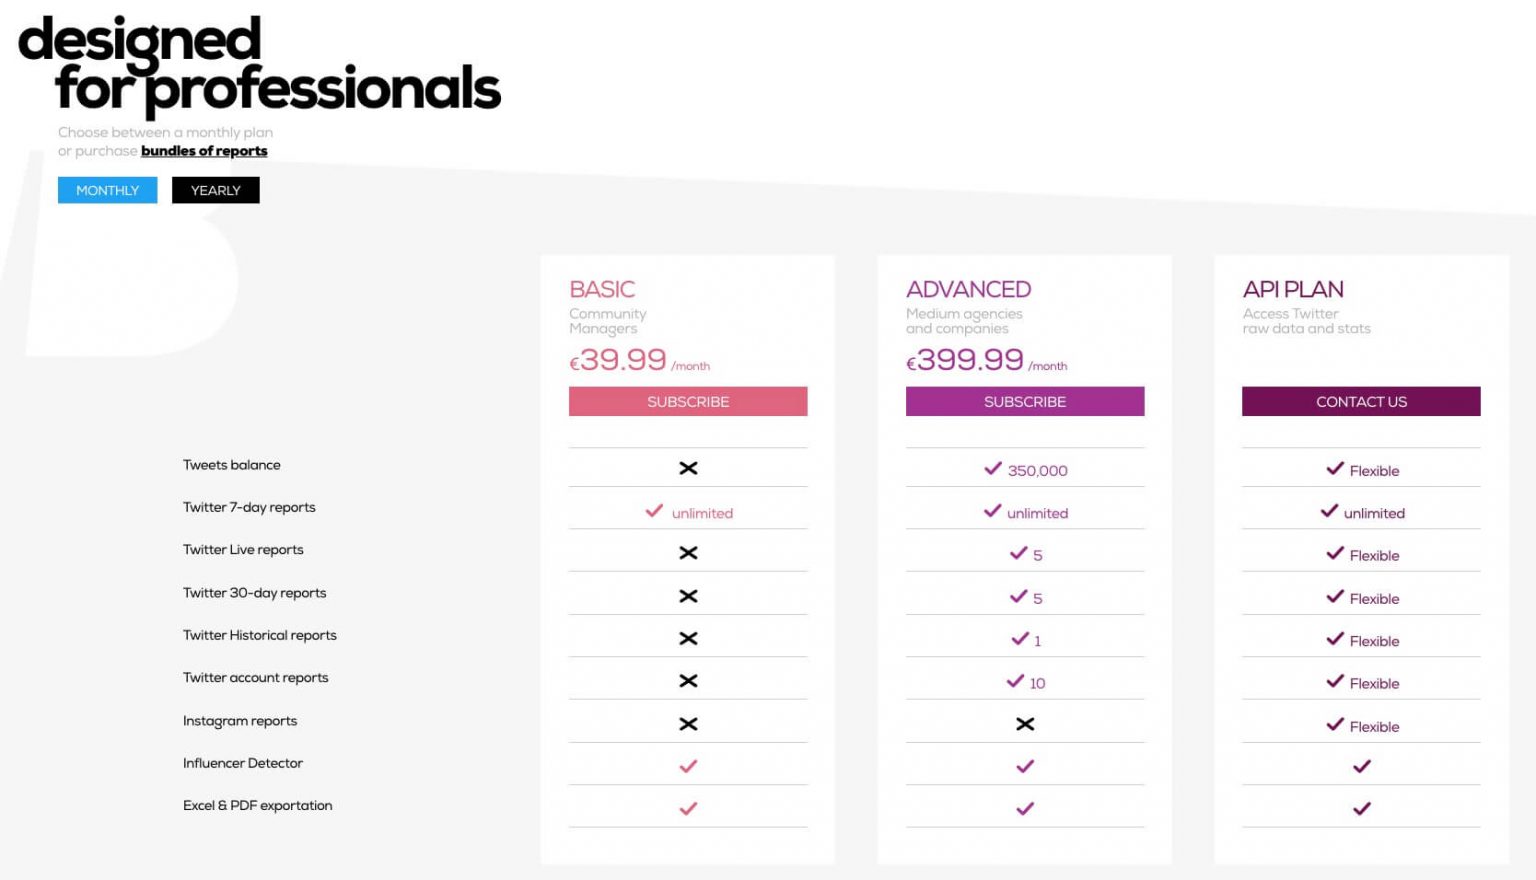1536x880 pixels.
Task: Click Advanced plan's Influencer Detector checkmark
Action: click(1025, 767)
